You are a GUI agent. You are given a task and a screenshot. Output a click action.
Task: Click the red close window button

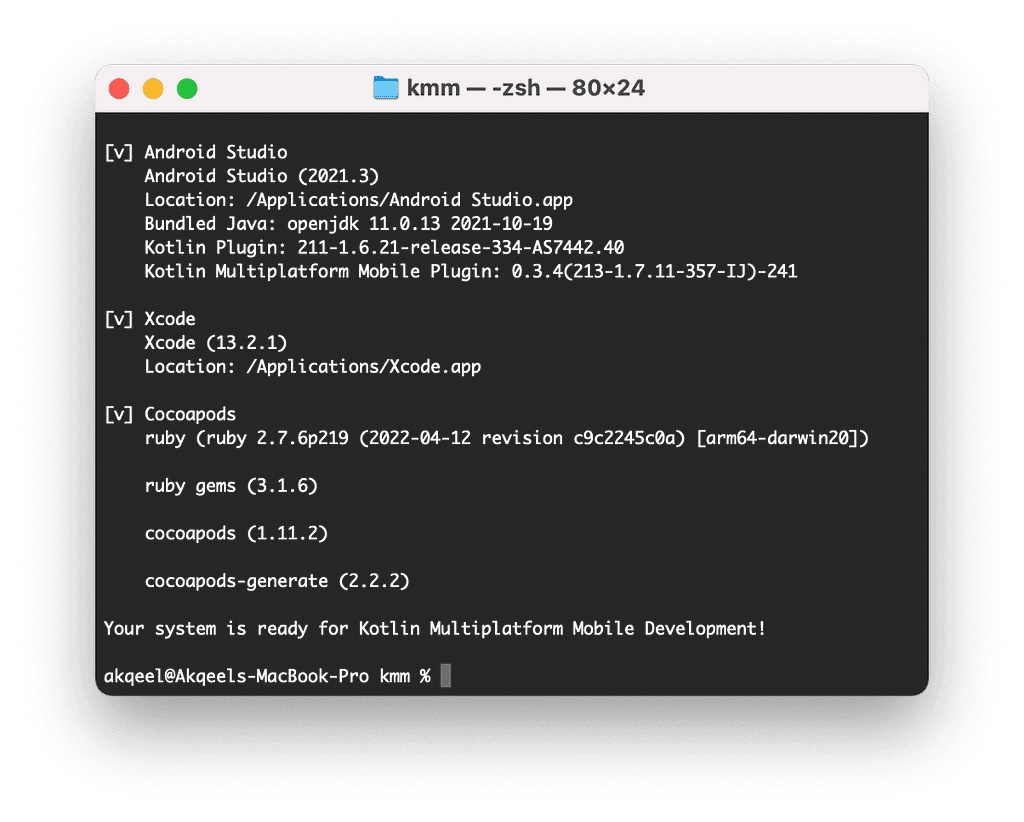pyautogui.click(x=119, y=88)
